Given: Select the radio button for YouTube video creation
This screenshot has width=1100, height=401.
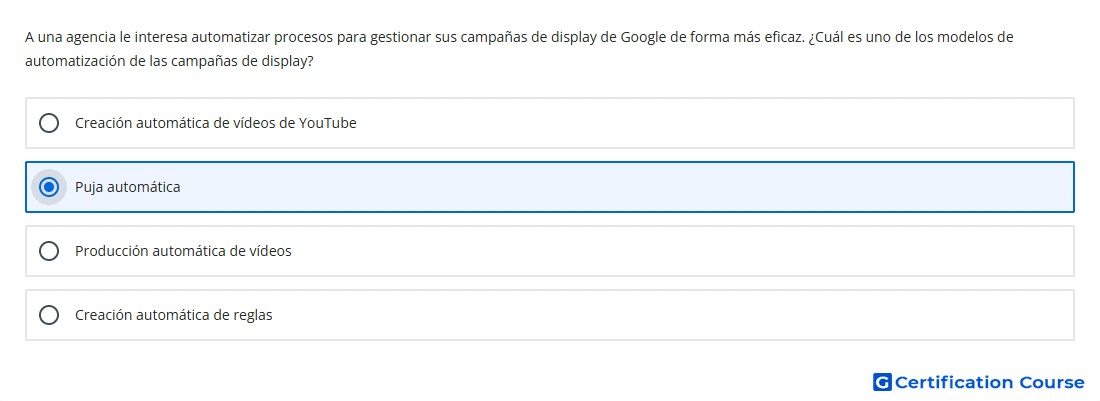Looking at the screenshot, I should [49, 123].
